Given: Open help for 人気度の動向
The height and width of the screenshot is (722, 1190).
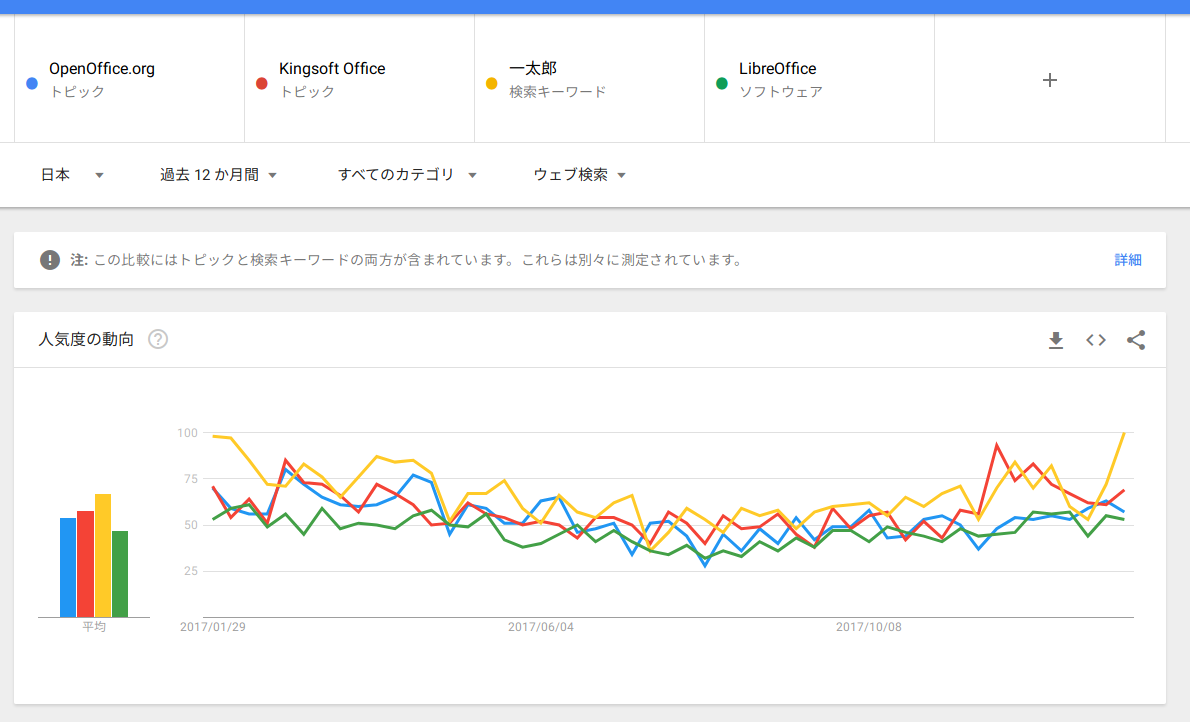Looking at the screenshot, I should pyautogui.click(x=158, y=339).
